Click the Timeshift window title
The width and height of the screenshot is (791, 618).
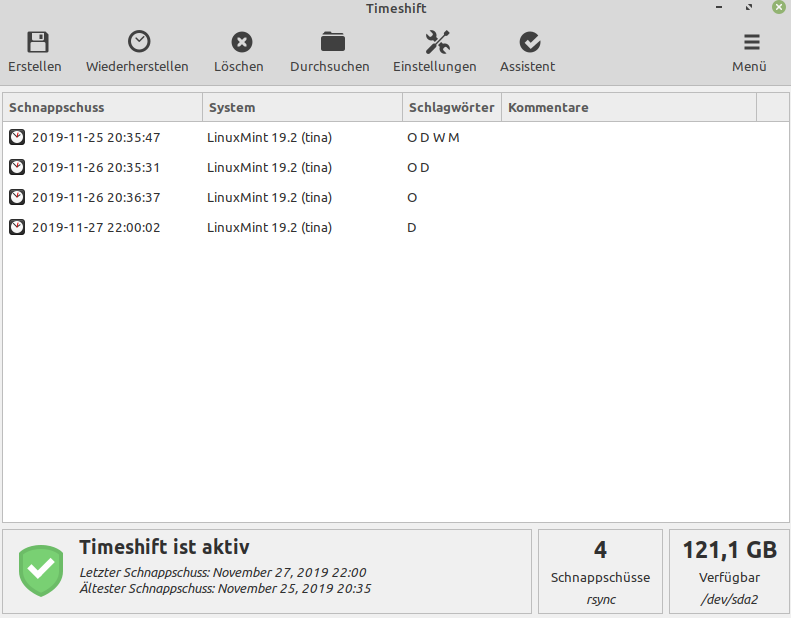(396, 9)
